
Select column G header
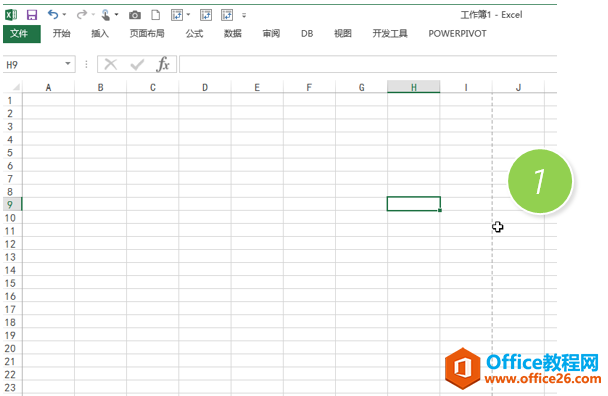[361, 87]
